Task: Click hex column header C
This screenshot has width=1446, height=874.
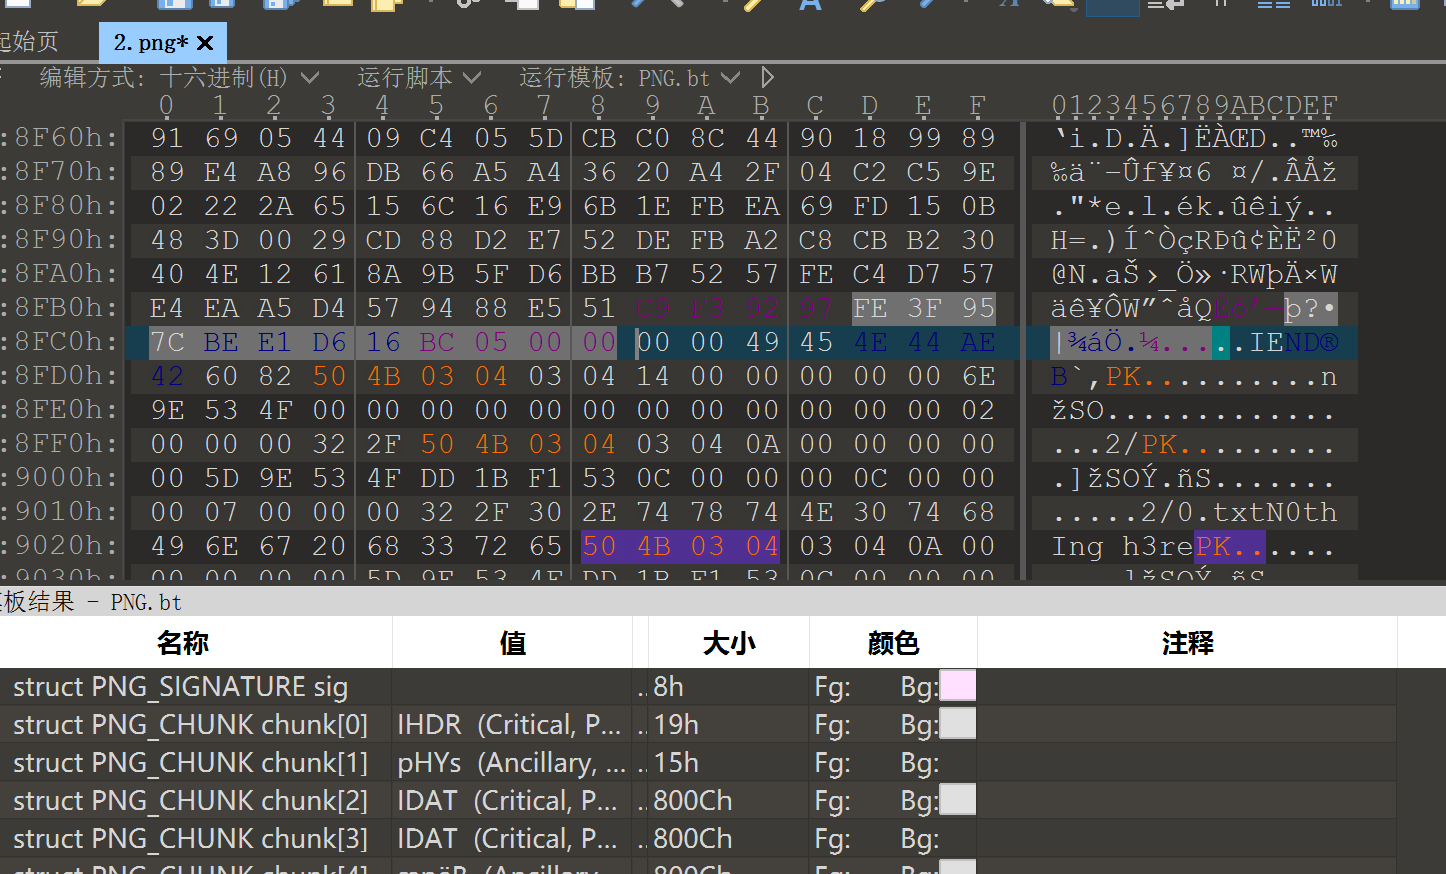Action: pos(815,105)
